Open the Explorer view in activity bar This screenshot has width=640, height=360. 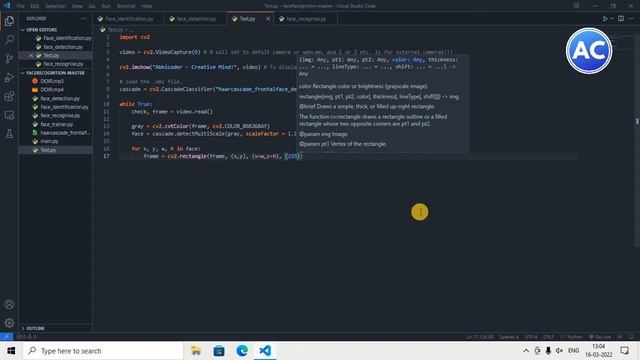(x=9, y=21)
